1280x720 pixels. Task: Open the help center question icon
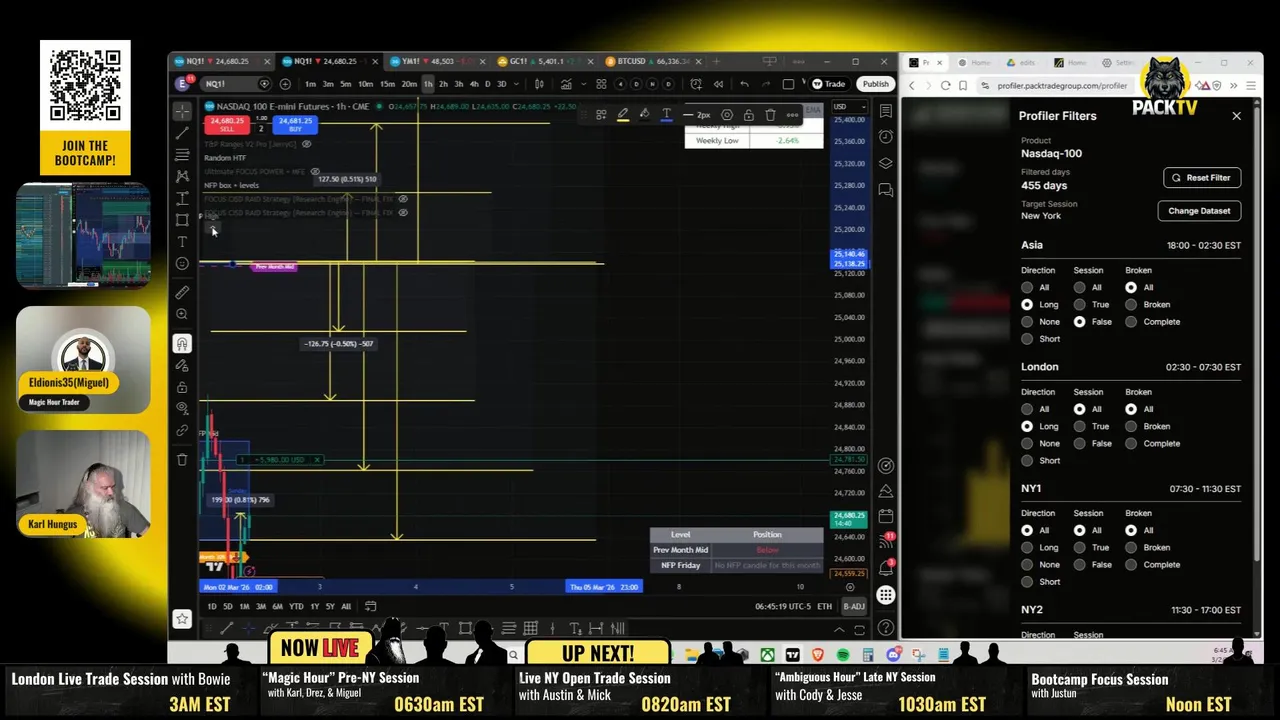(x=886, y=628)
